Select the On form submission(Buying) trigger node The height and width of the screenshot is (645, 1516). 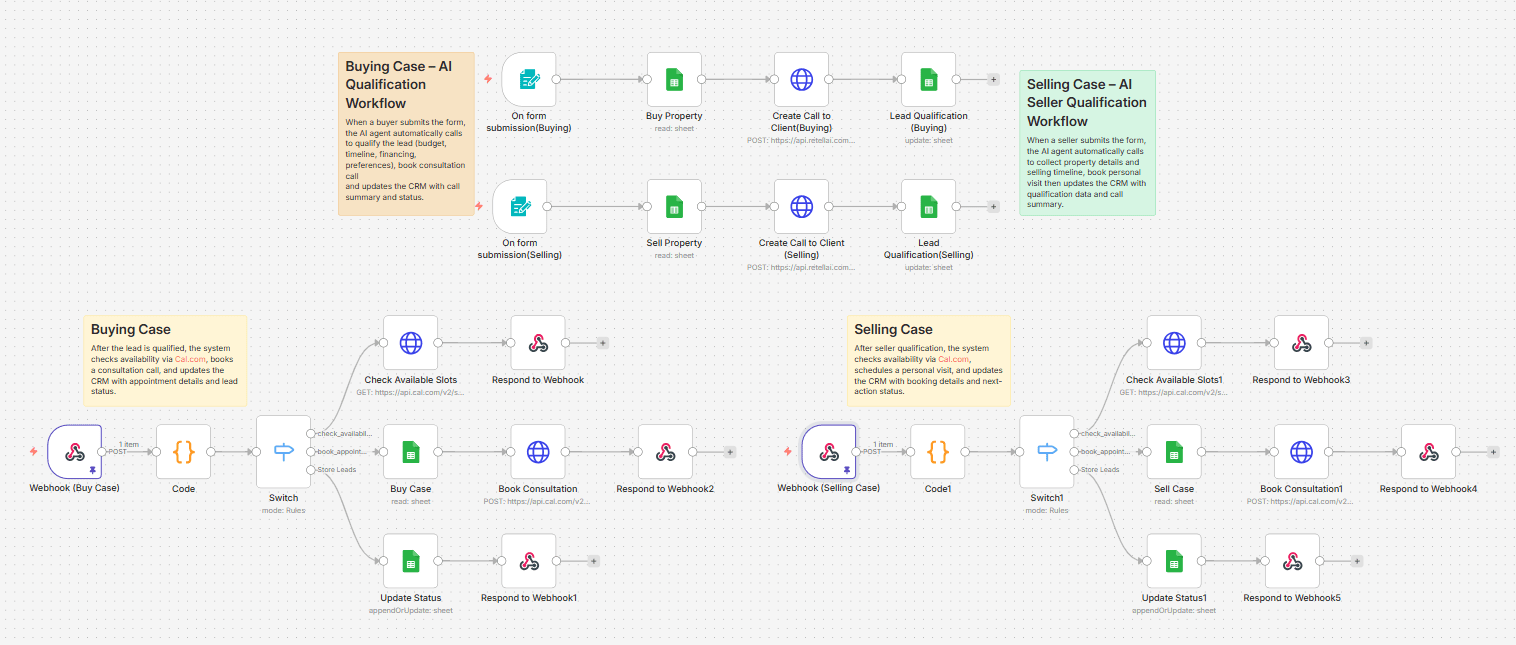[x=529, y=80]
